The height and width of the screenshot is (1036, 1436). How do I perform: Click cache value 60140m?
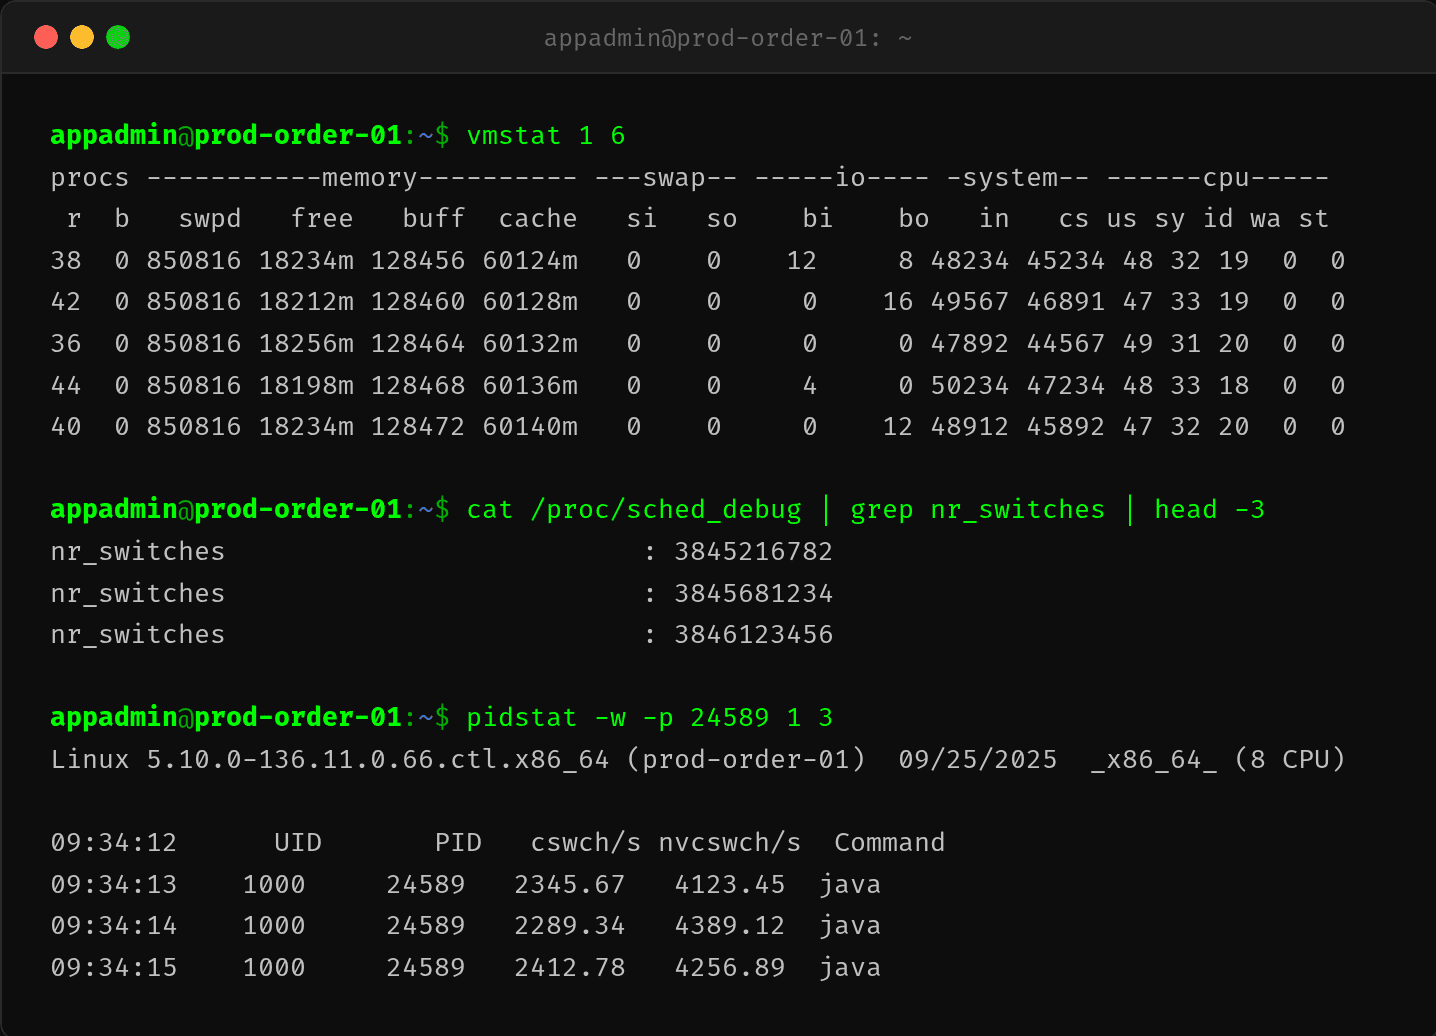tap(530, 426)
